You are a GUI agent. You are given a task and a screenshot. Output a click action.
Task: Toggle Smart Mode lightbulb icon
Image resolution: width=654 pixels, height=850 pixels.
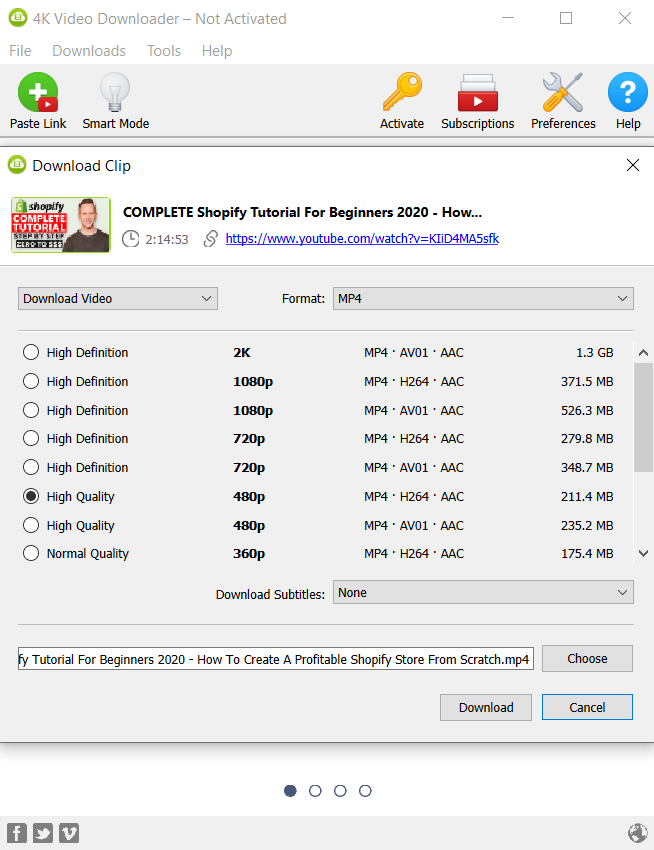(115, 95)
